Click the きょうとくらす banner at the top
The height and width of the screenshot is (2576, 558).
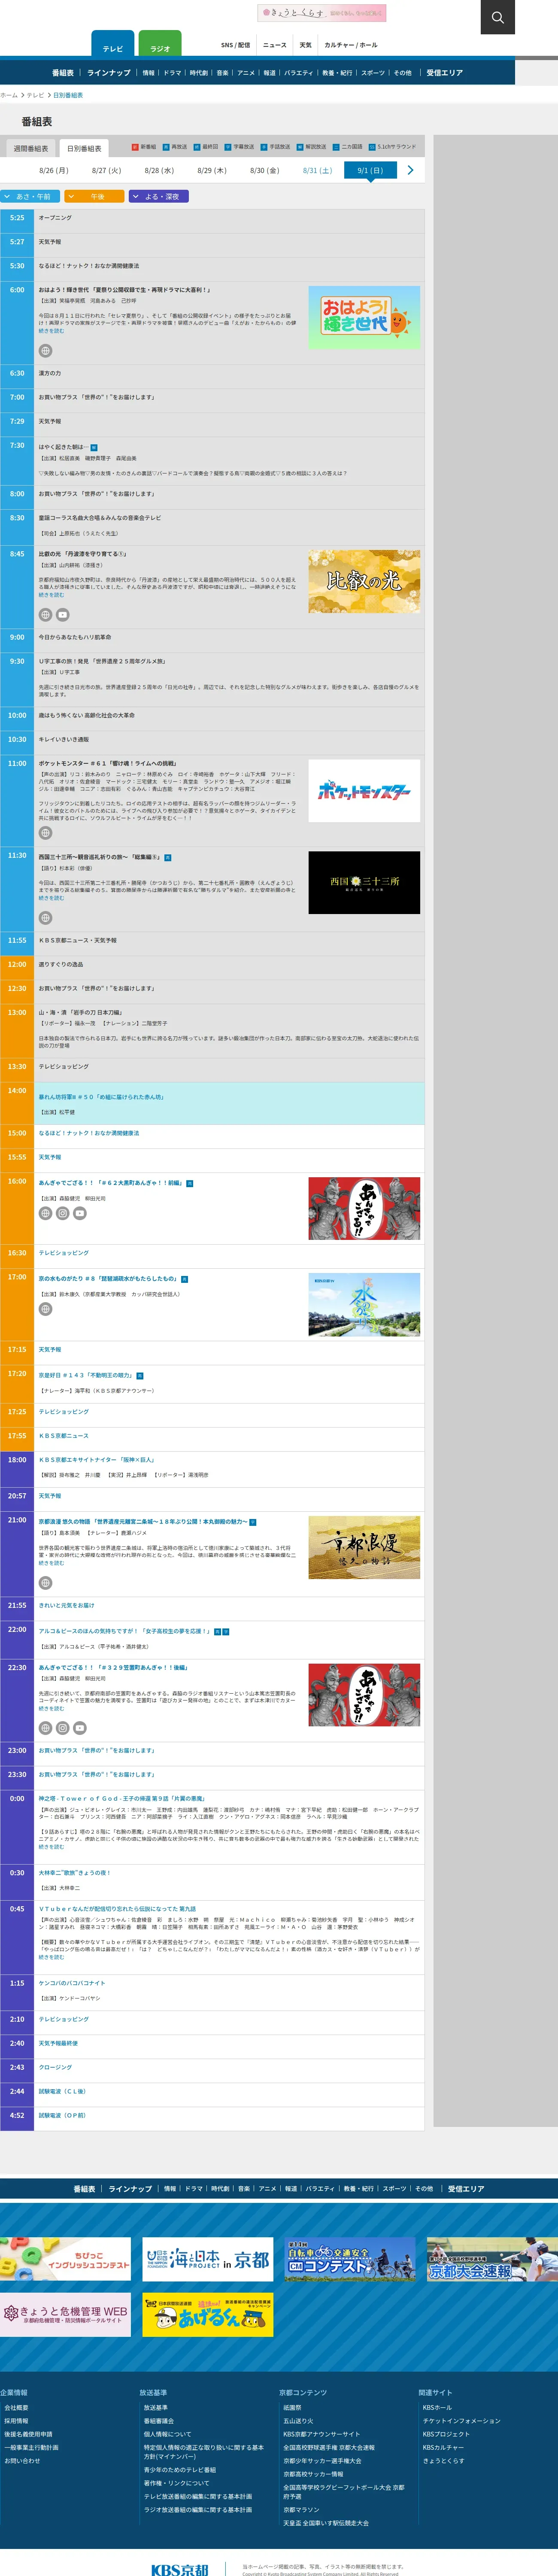pyautogui.click(x=322, y=13)
